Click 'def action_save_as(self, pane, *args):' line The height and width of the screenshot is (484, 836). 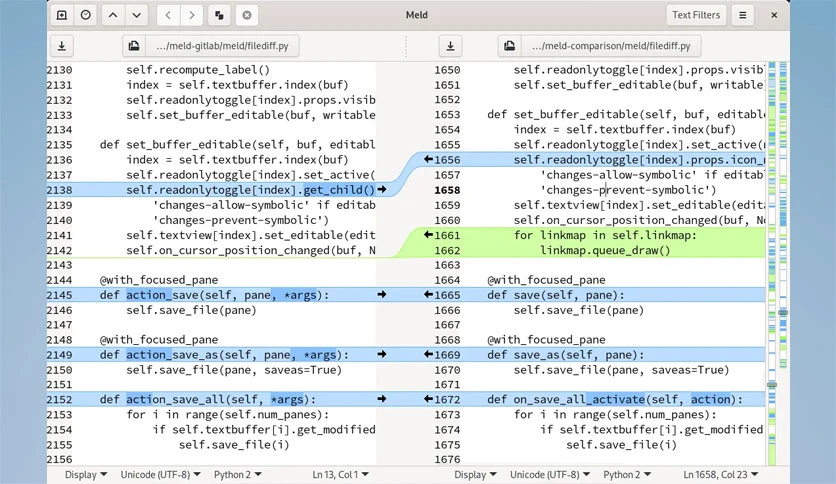tap(224, 354)
